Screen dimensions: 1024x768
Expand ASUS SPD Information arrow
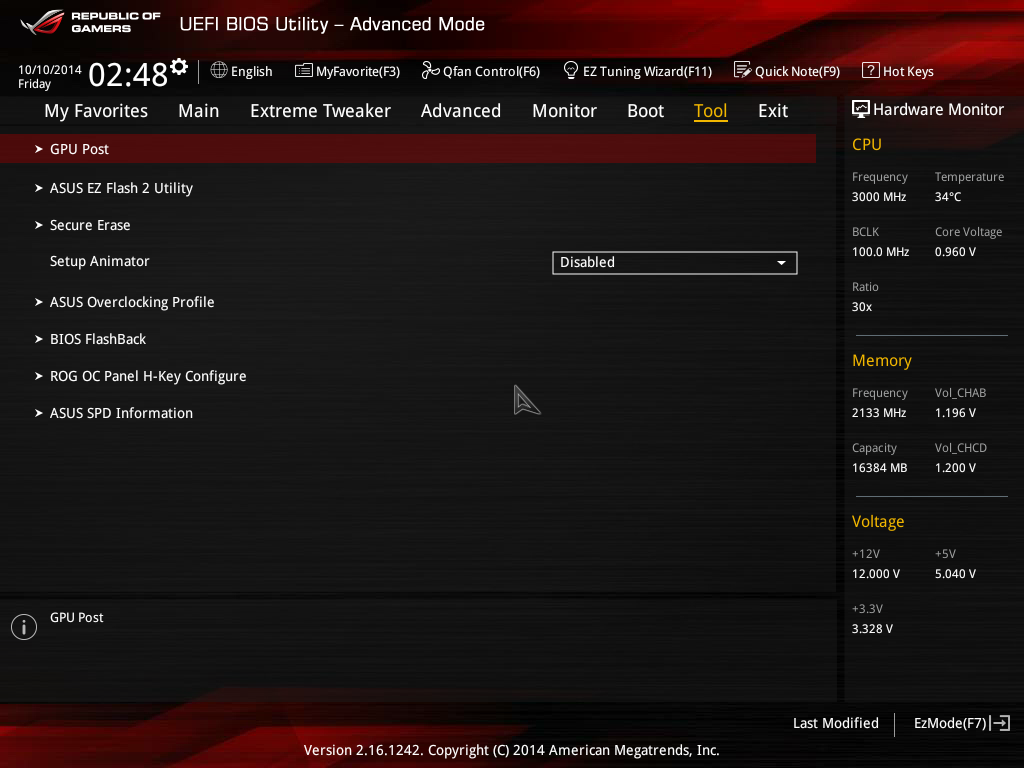coord(39,413)
